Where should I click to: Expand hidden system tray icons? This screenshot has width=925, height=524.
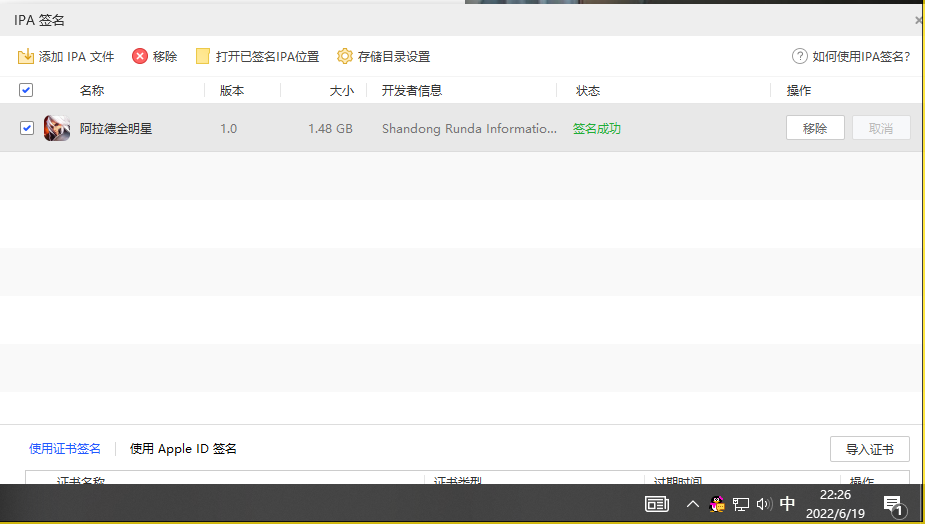(692, 504)
